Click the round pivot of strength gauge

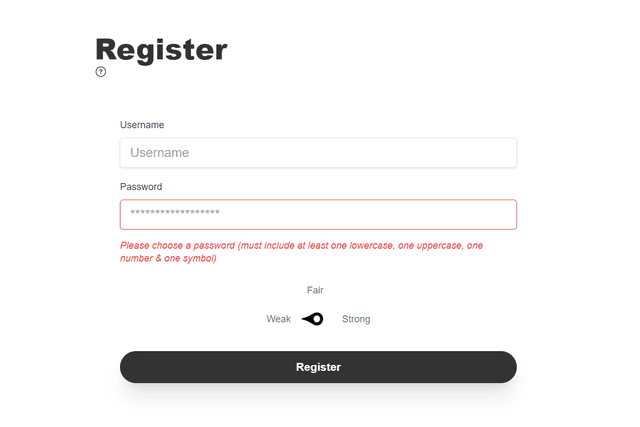[x=317, y=319]
